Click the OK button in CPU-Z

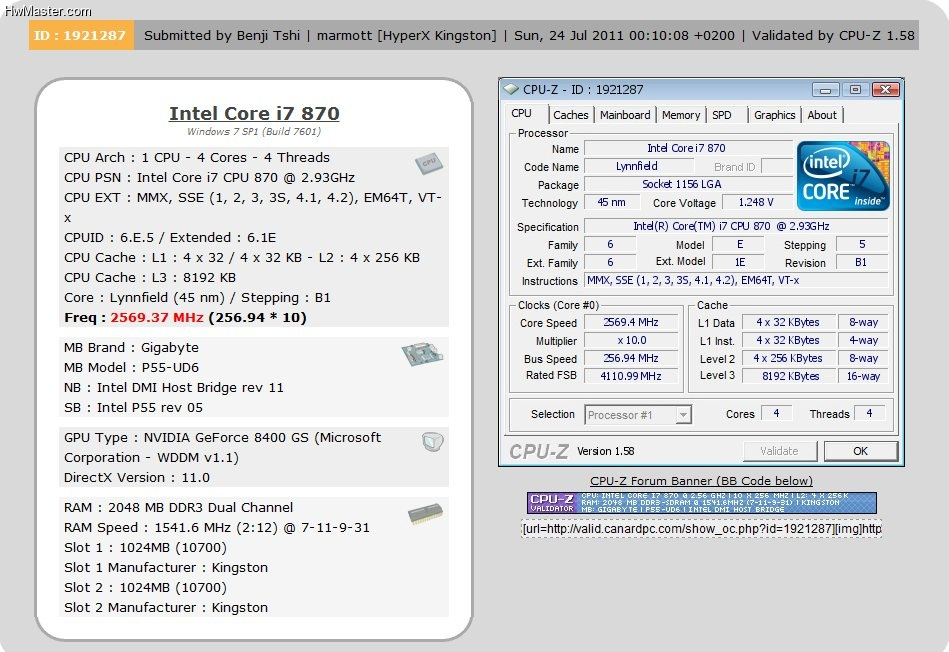pyautogui.click(x=860, y=451)
